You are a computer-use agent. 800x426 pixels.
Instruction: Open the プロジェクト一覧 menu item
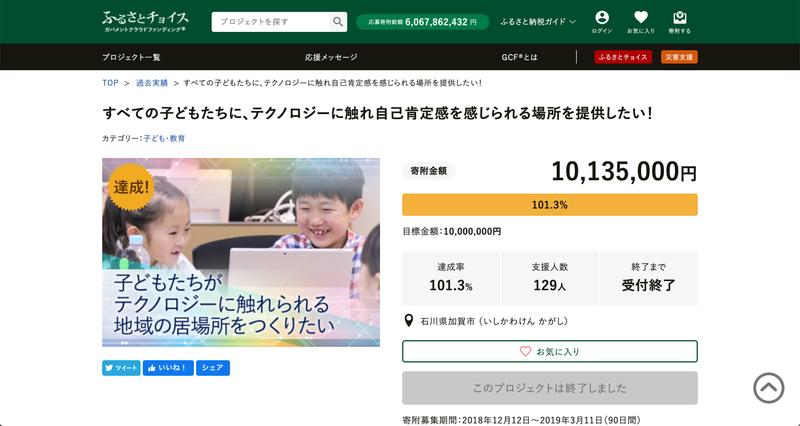[131, 57]
